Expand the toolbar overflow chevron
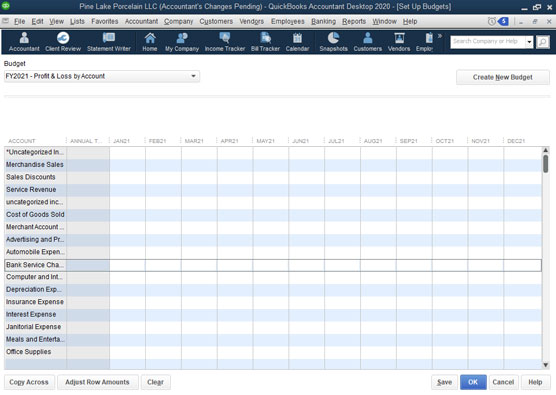This screenshot has width=556, height=395. click(440, 36)
